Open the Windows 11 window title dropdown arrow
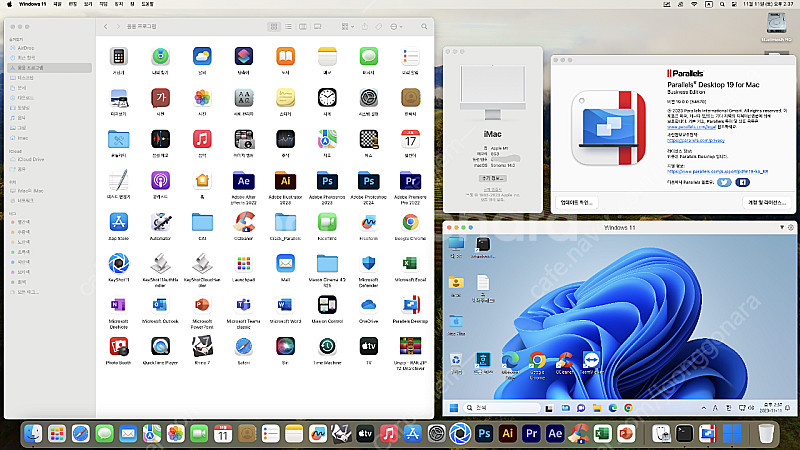 tap(782, 228)
